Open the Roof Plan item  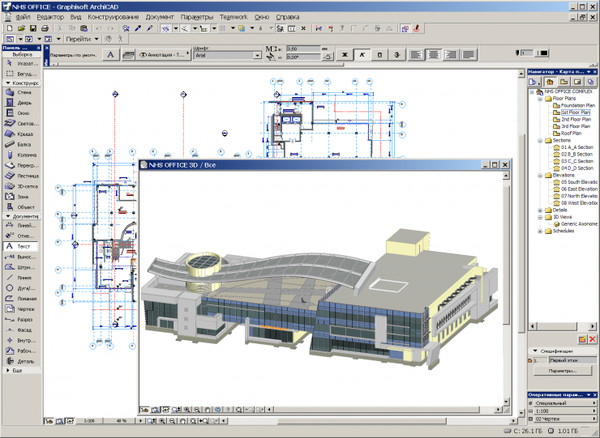pos(571,134)
